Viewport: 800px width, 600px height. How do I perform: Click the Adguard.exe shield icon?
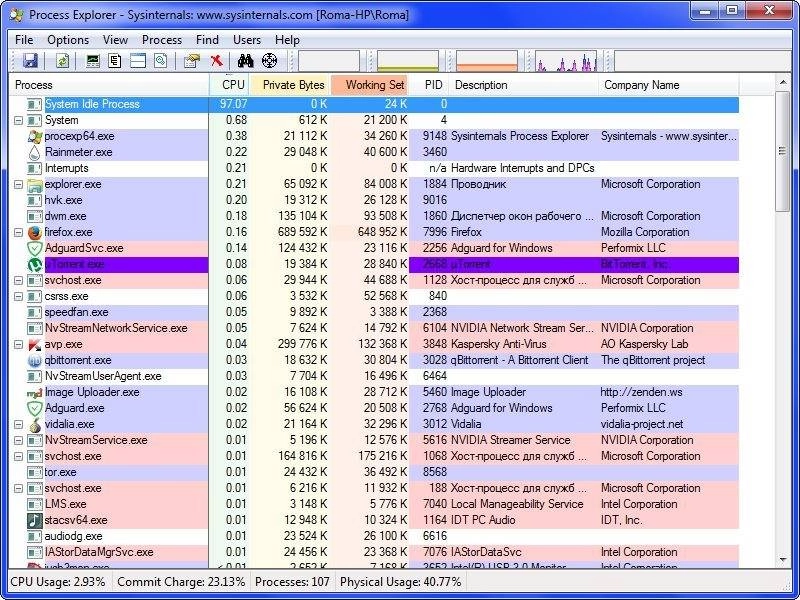[35, 408]
